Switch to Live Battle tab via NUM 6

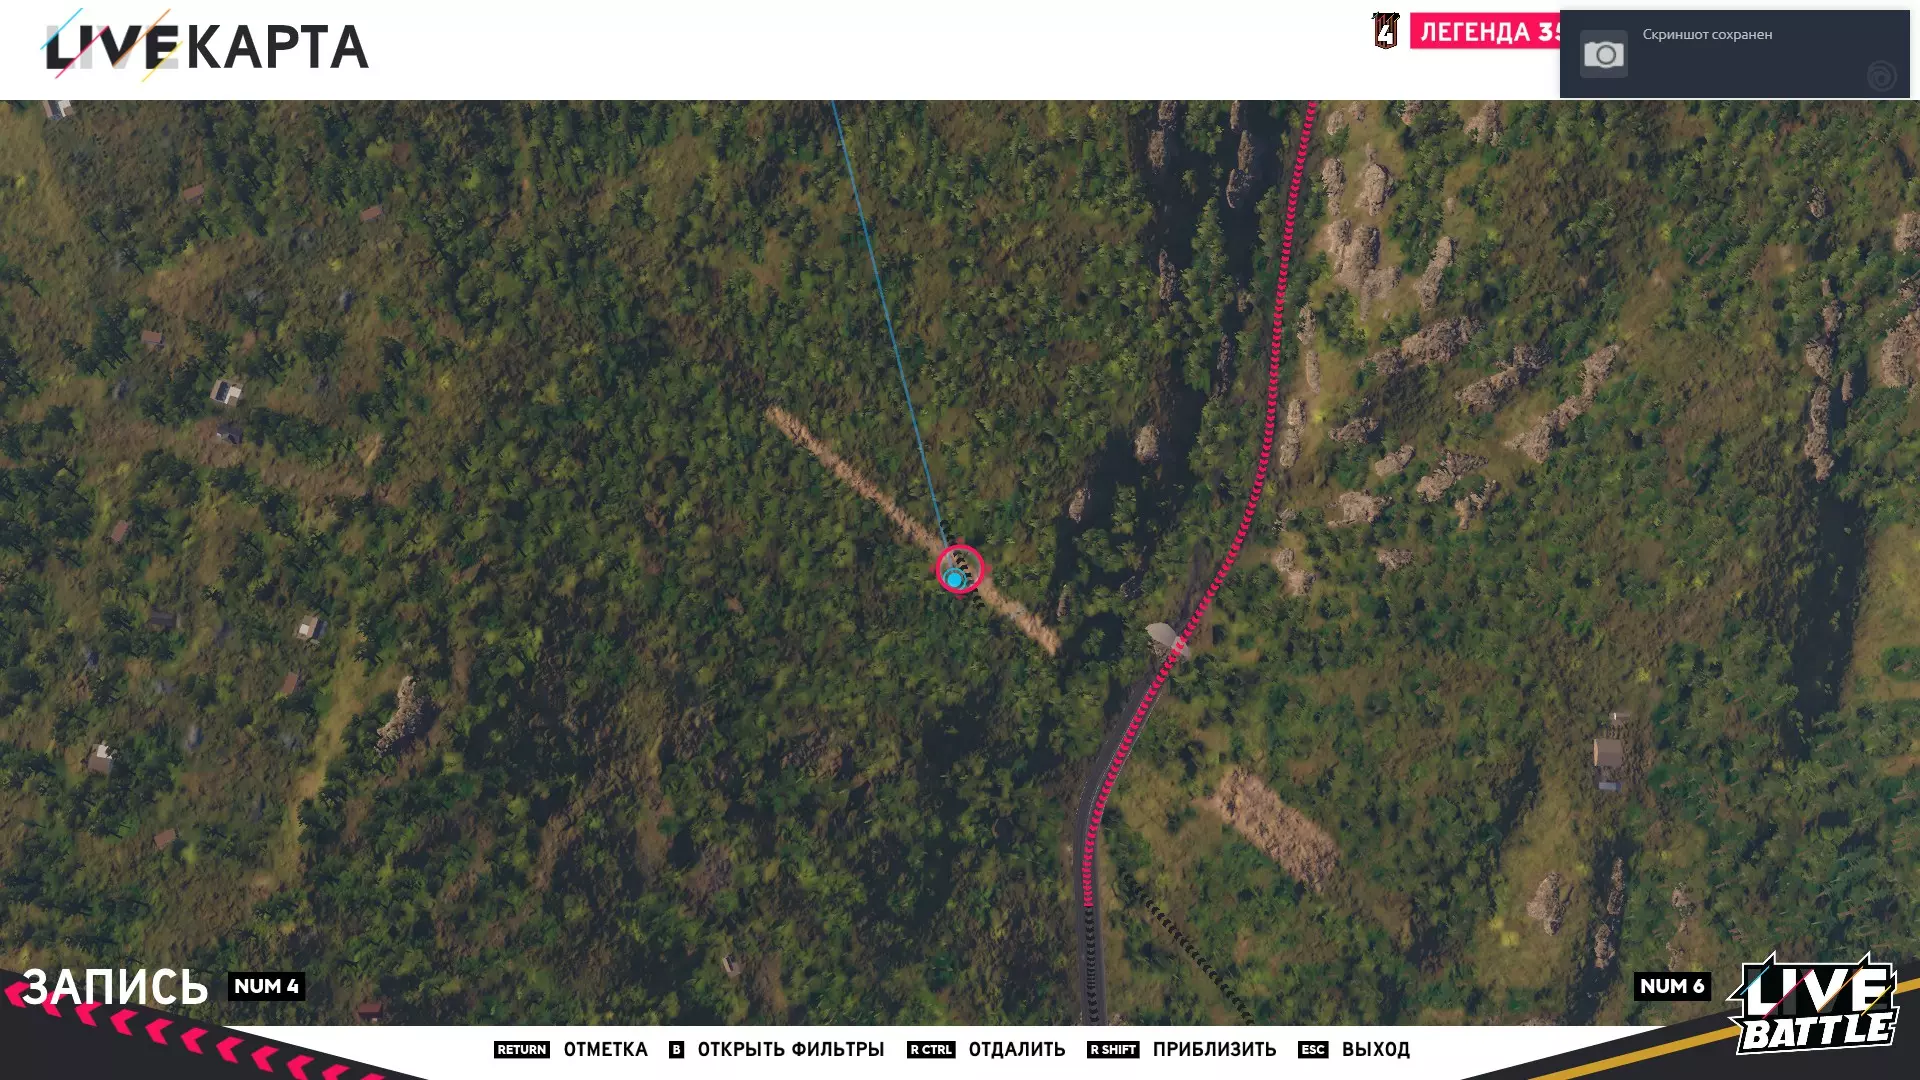point(1672,986)
